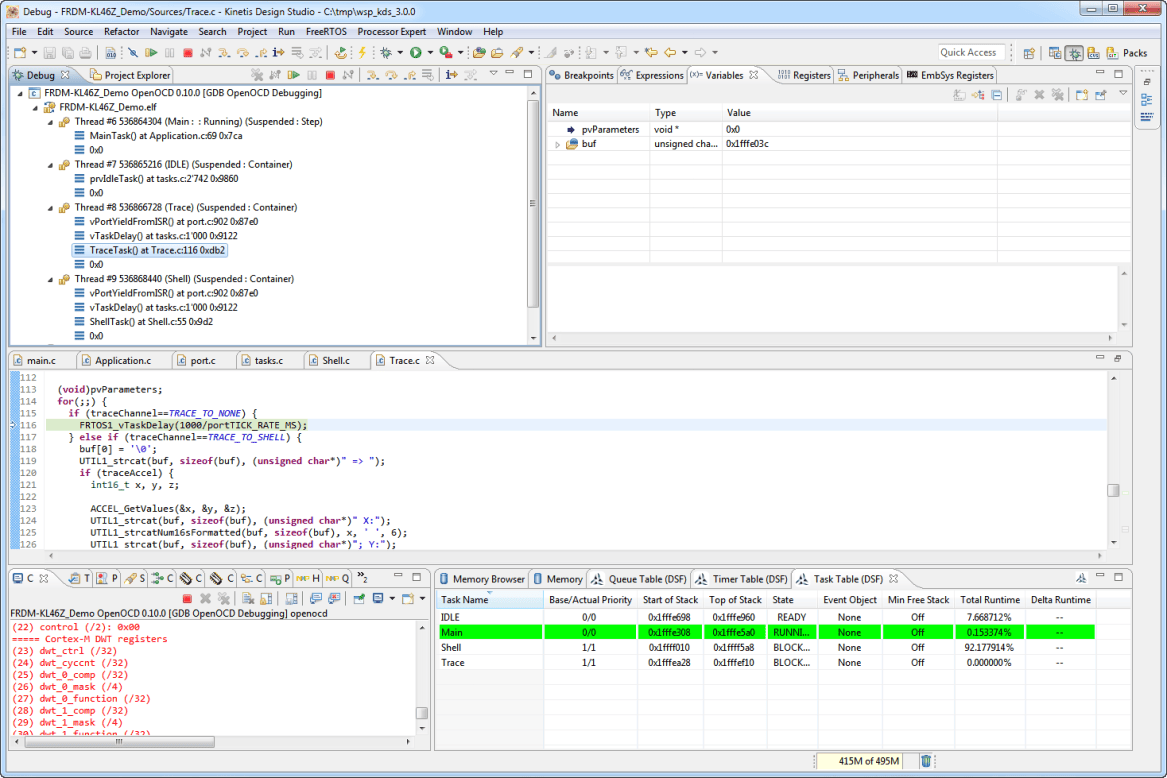Select the pvParameters variable row
The width and height of the screenshot is (1167, 778).
[839, 130]
